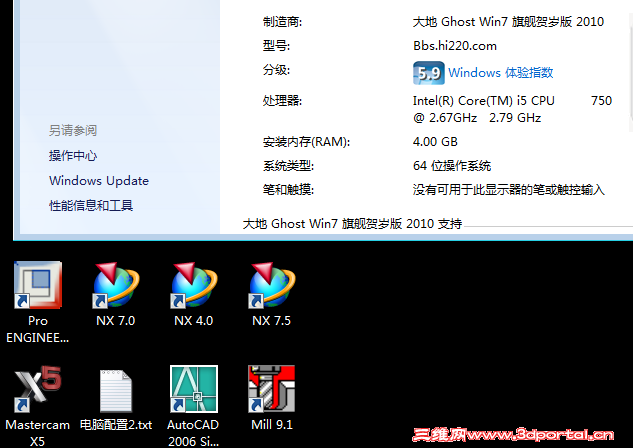Click the 安装内存(RAM): label

306,142
